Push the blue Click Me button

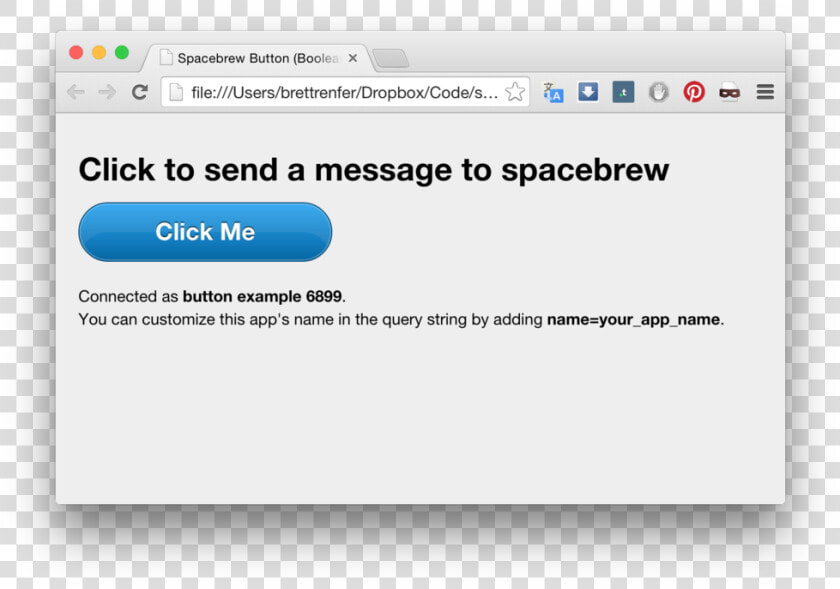[205, 232]
